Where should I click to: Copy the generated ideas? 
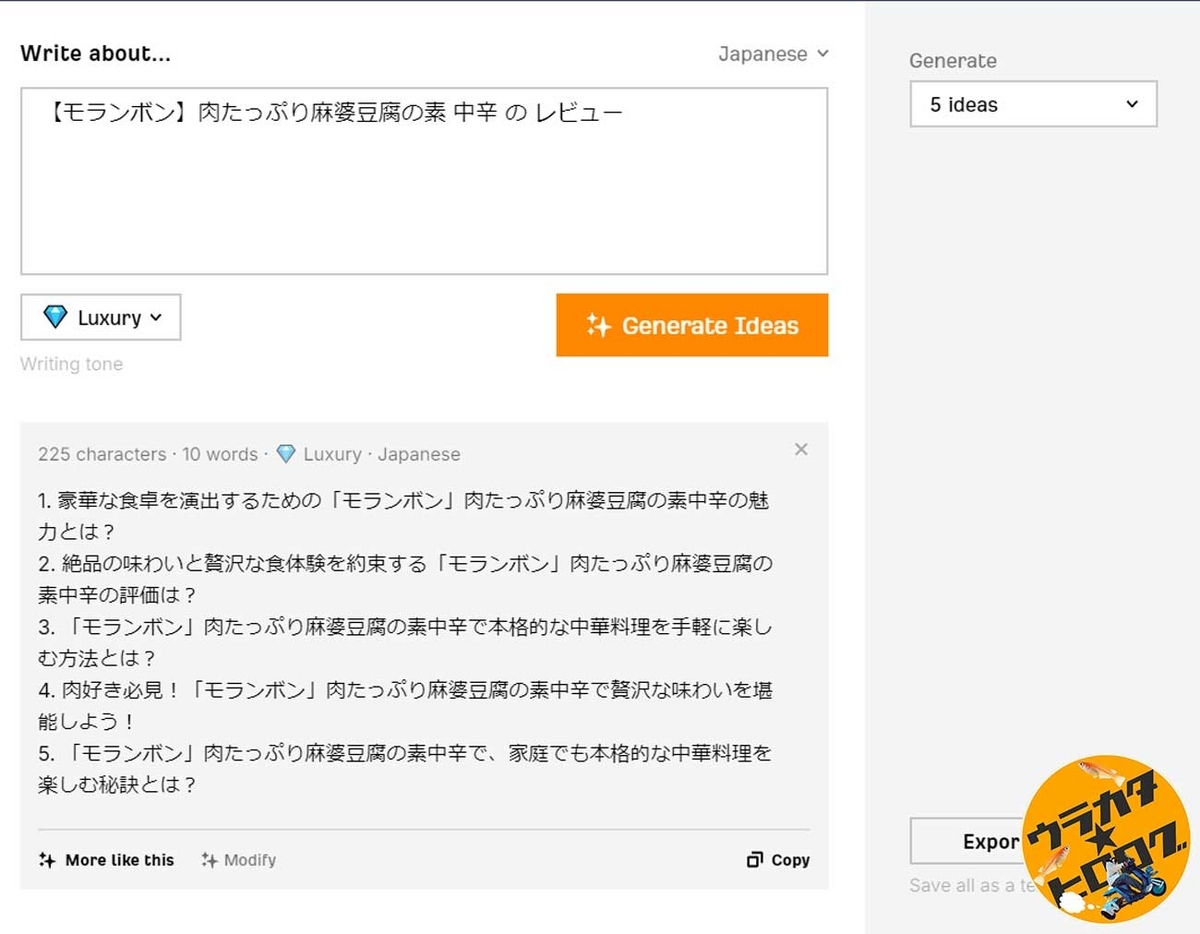(x=778, y=860)
